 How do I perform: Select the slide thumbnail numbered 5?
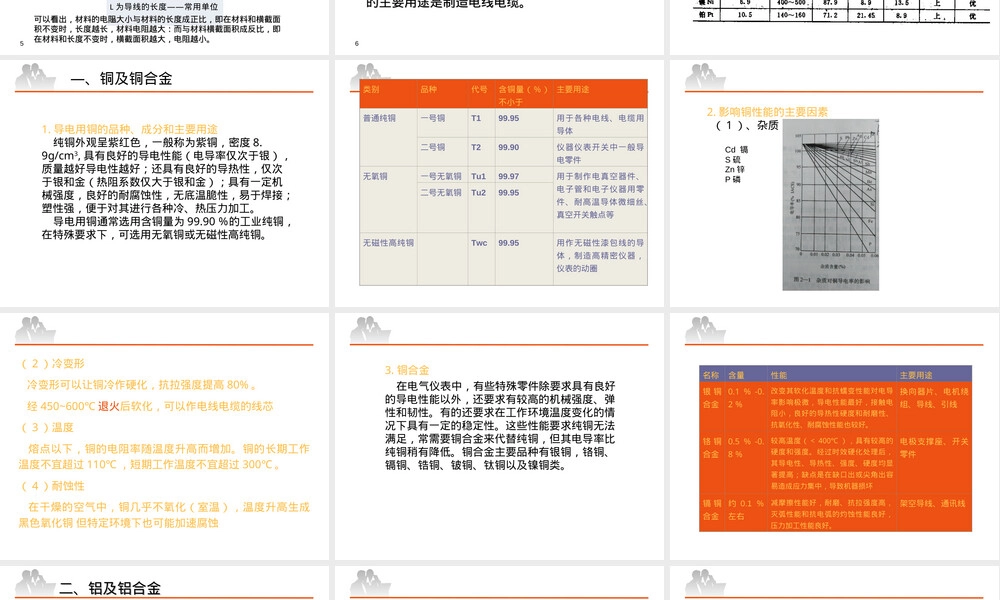coord(165,27)
